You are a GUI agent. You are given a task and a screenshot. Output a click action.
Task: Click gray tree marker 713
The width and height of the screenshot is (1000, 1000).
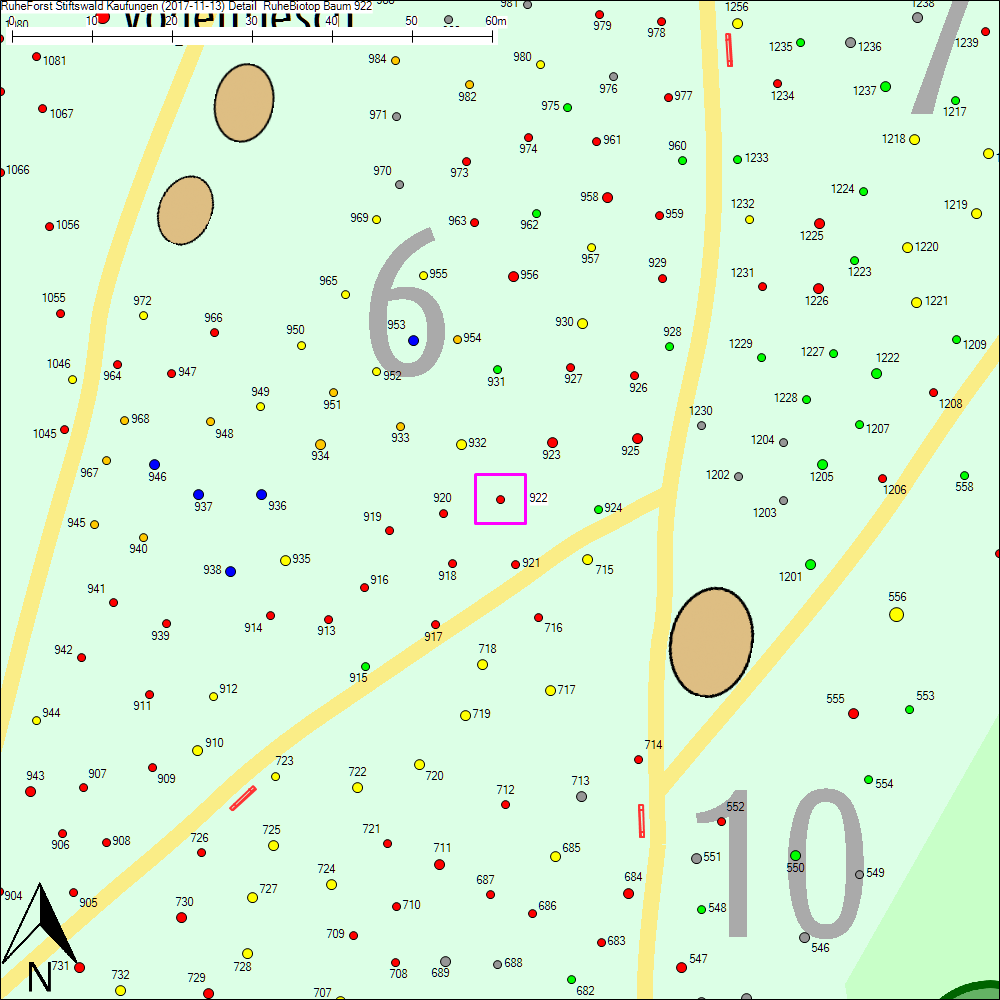[581, 796]
